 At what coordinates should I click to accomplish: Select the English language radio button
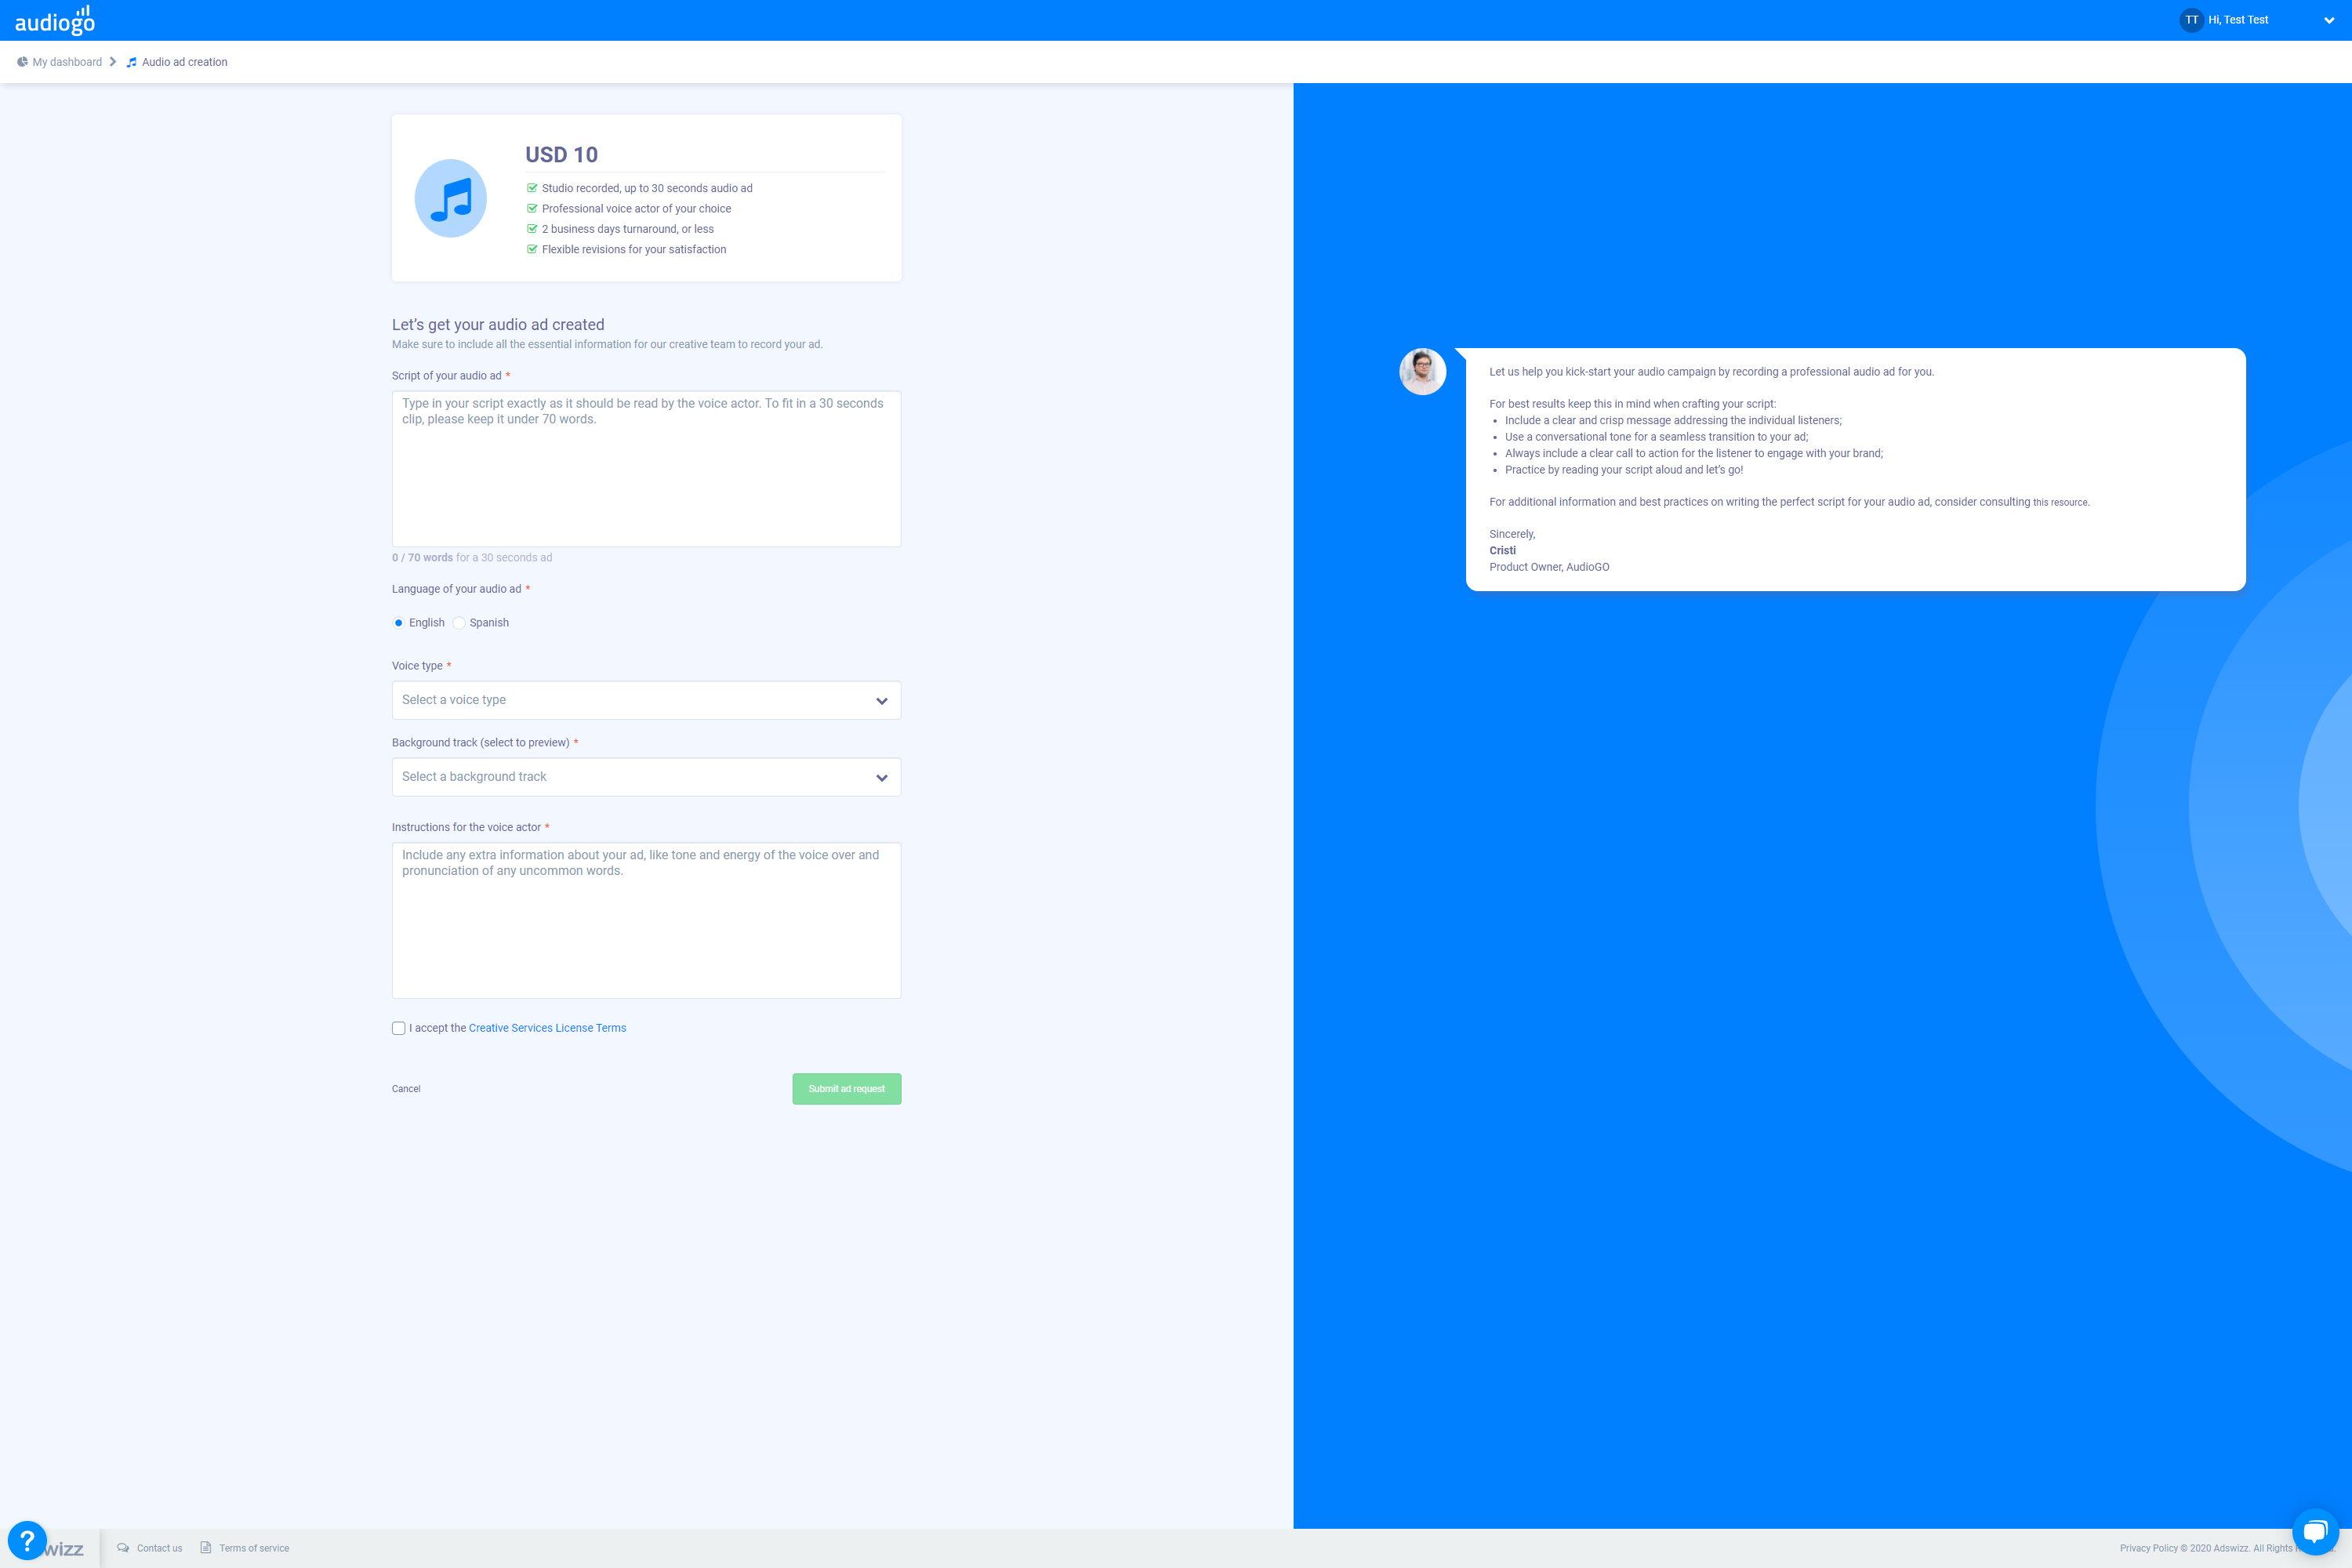point(399,623)
